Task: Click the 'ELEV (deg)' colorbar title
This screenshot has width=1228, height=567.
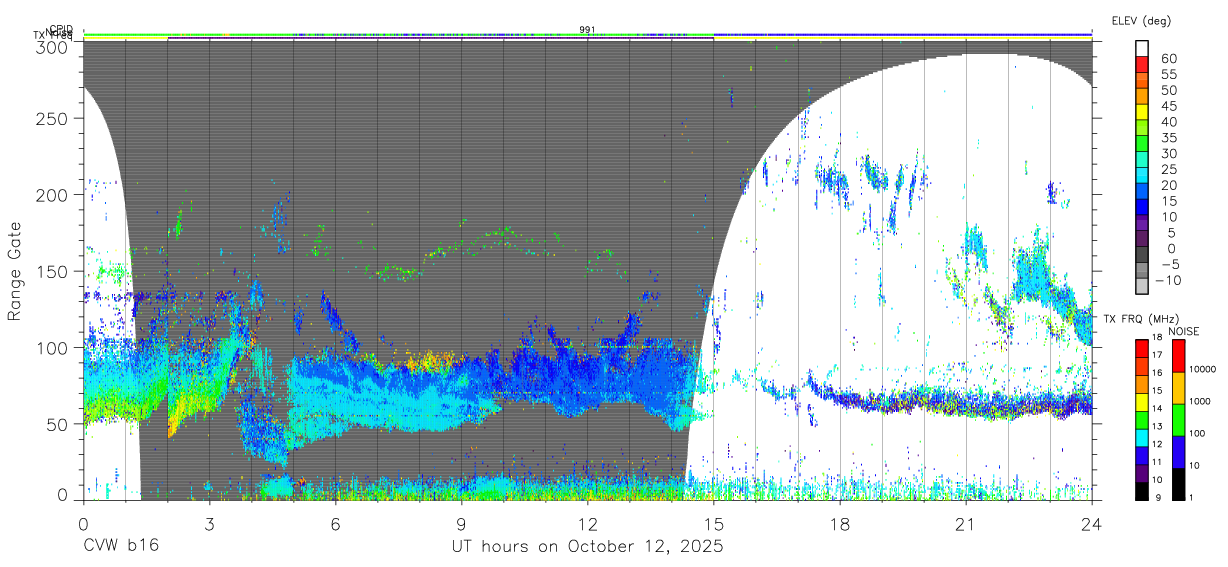Action: (x=1142, y=20)
